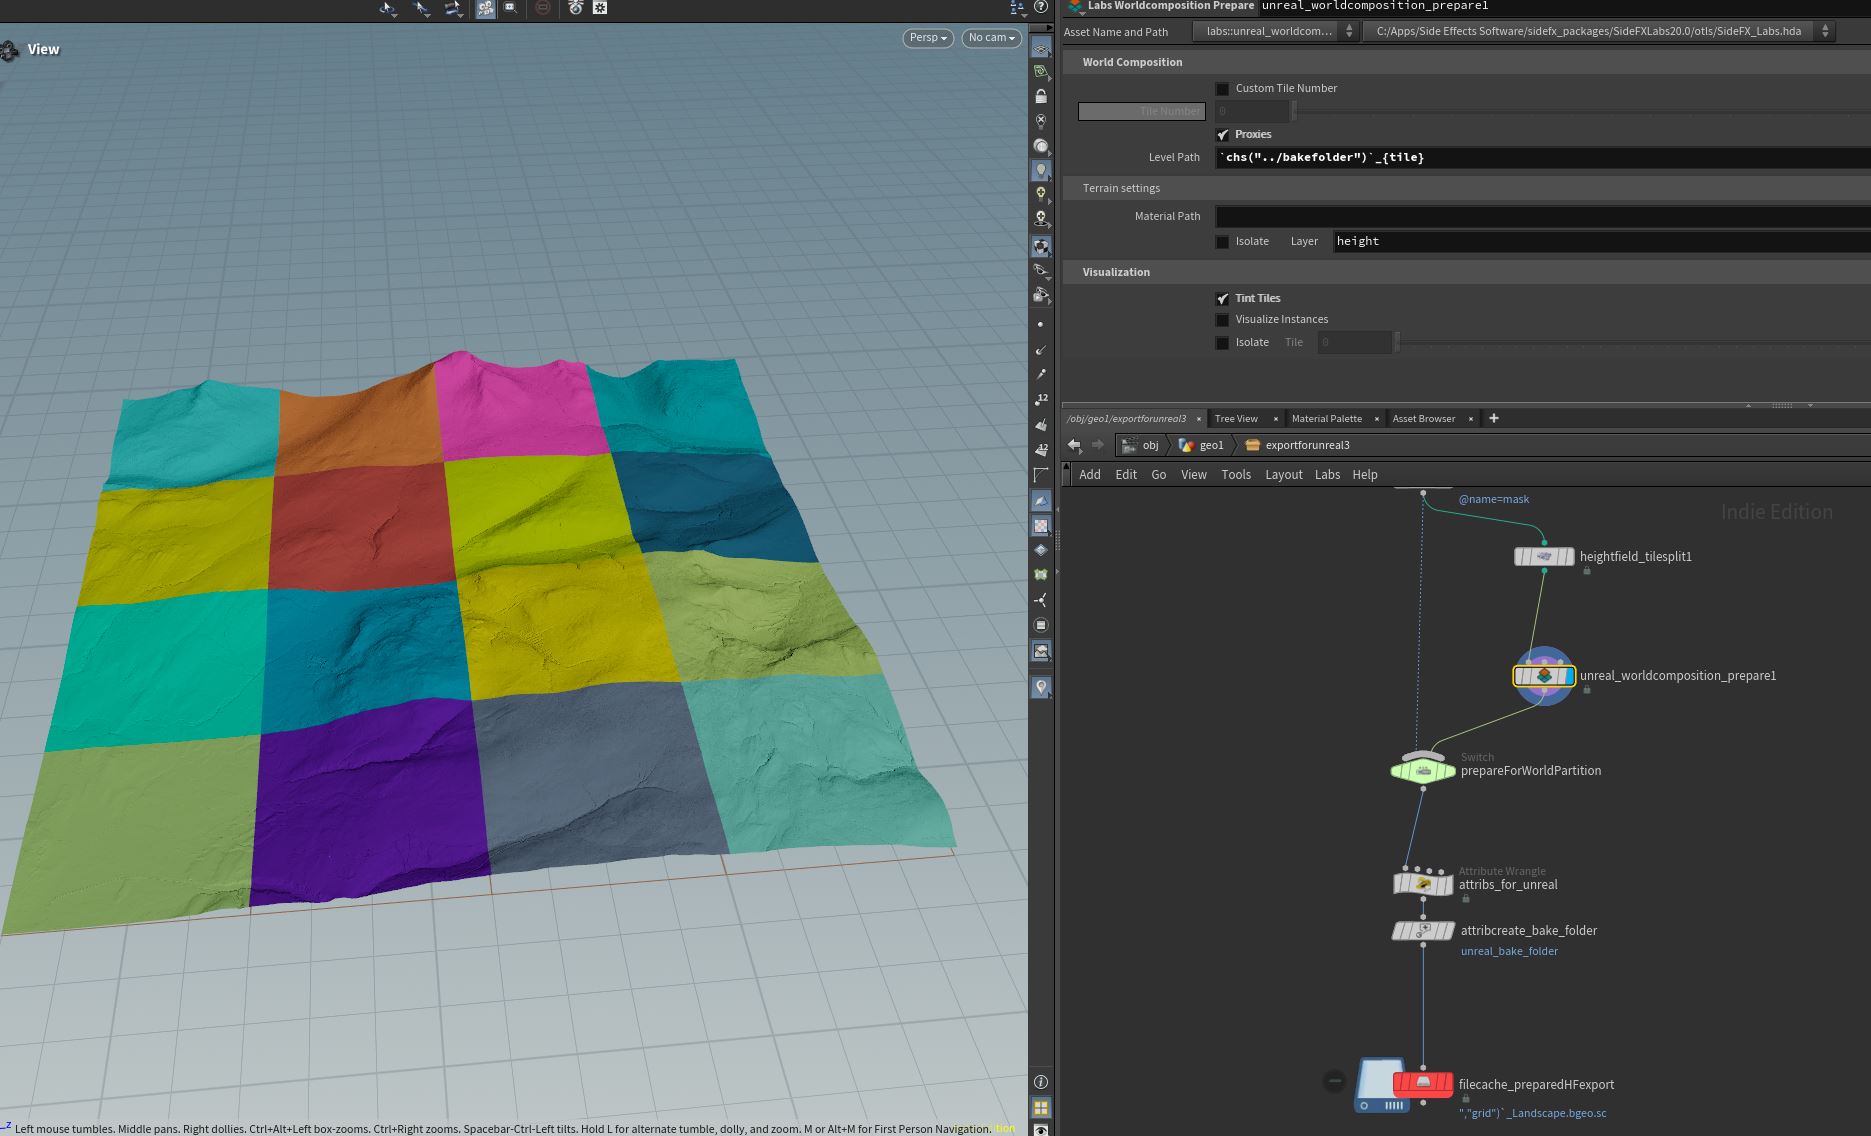
Task: Click the red disabled circle toolbar icon
Action: click(543, 8)
